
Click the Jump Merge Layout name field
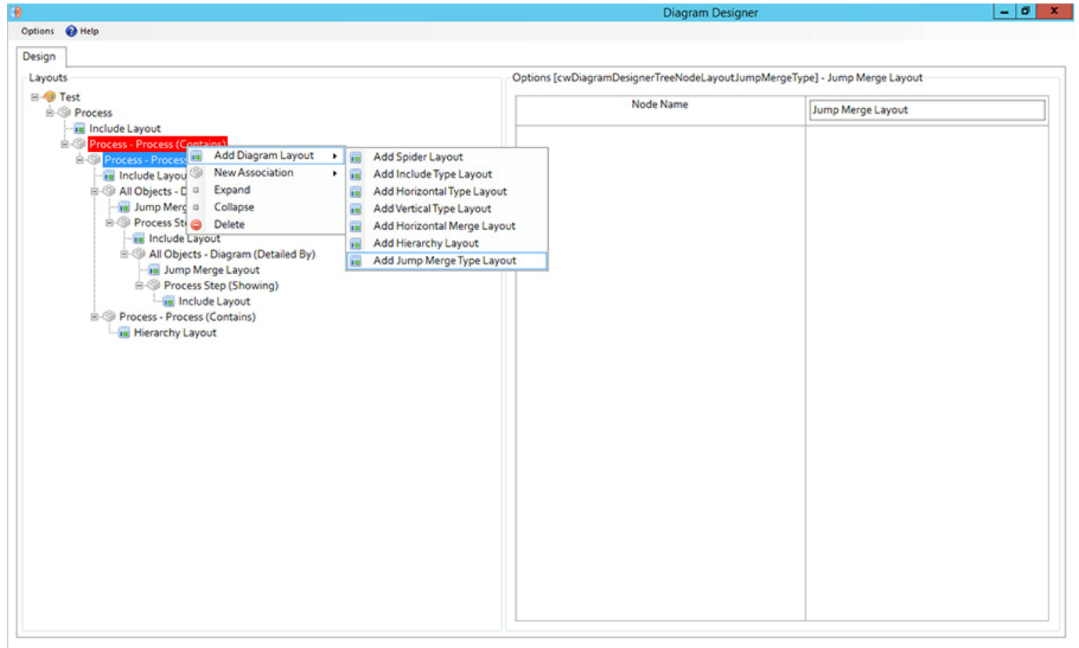926,110
